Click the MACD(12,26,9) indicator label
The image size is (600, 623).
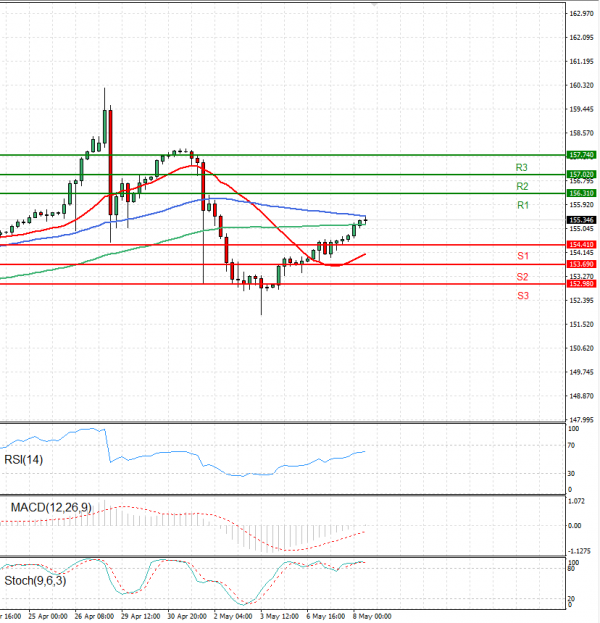tap(51, 507)
